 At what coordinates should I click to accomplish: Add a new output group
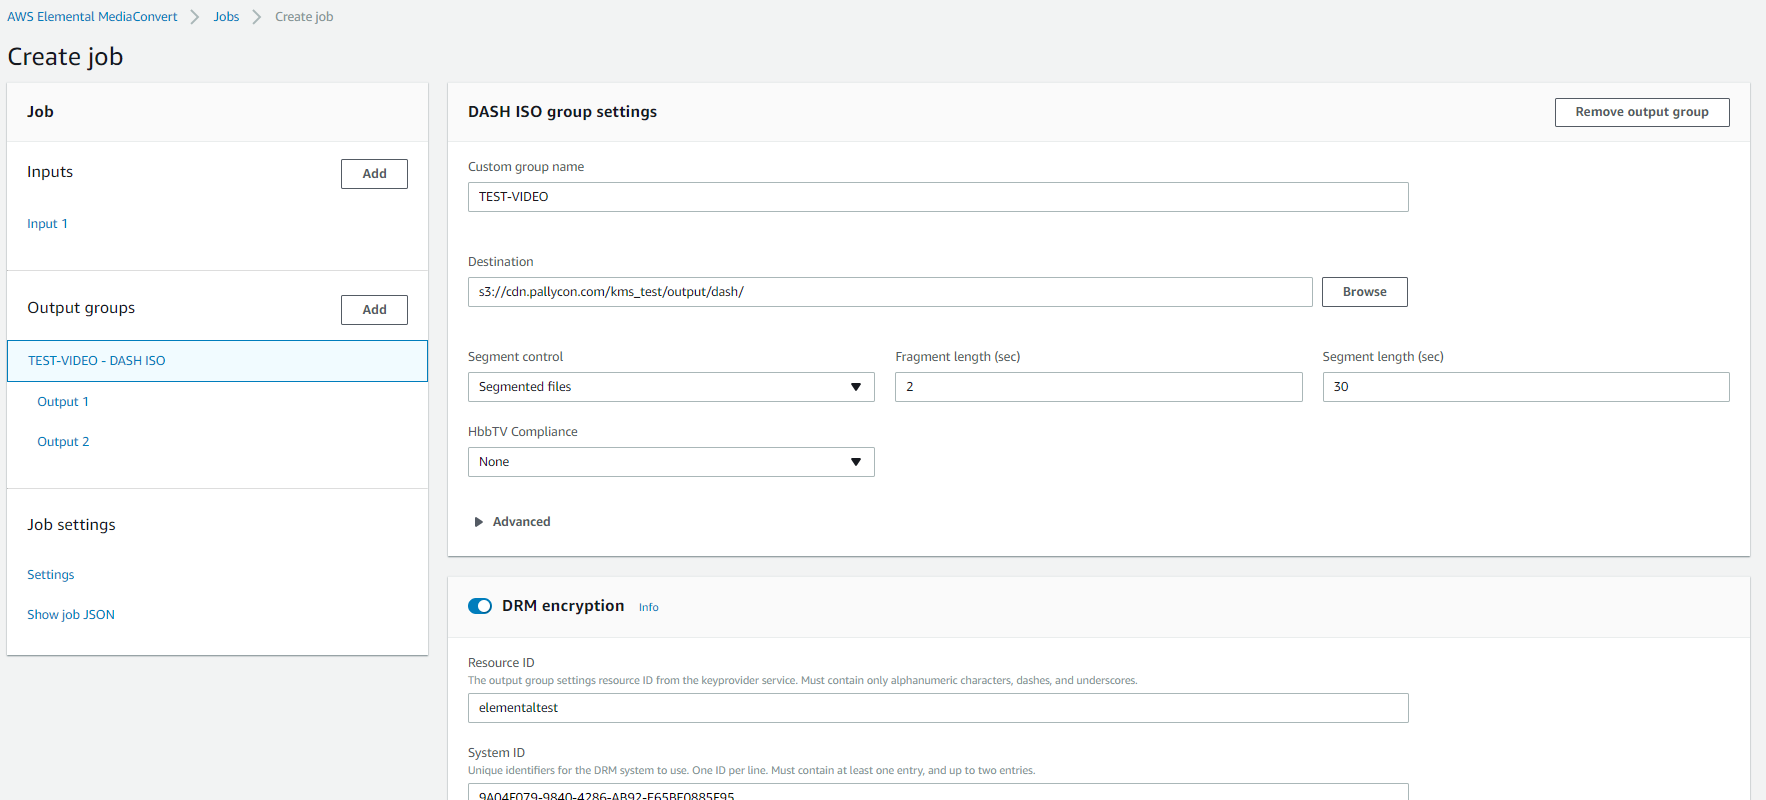[374, 310]
